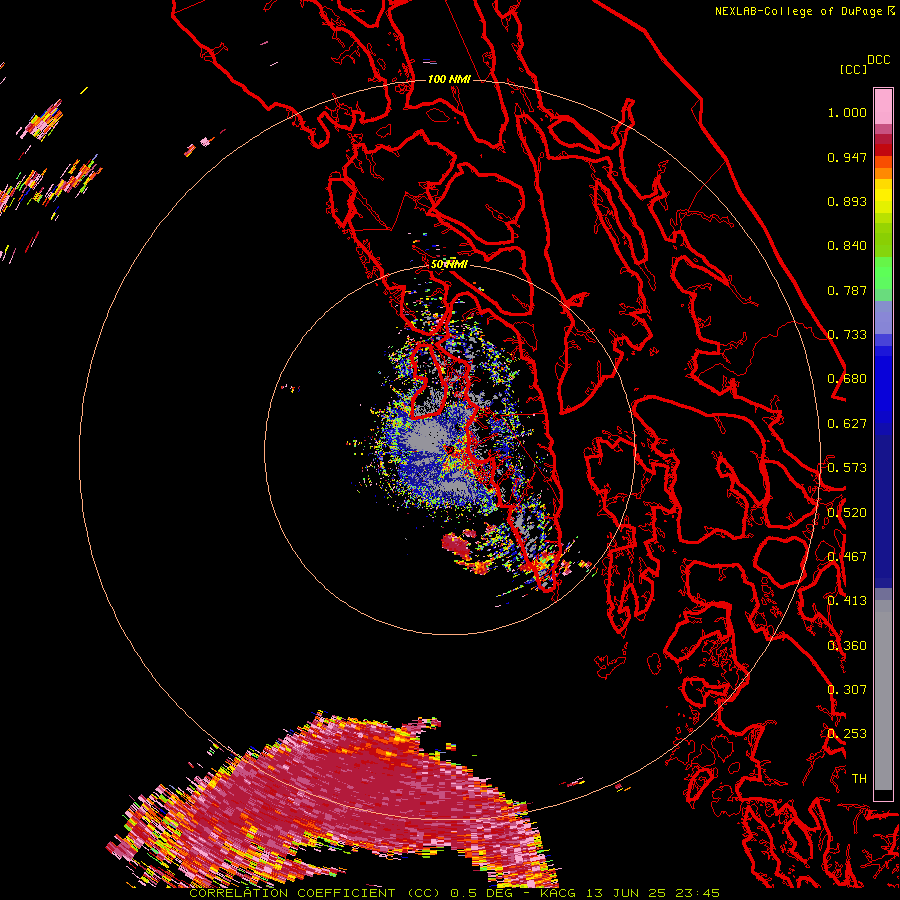This screenshot has width=900, height=900.
Task: Click the 0.520 scale label
Action: click(x=847, y=513)
